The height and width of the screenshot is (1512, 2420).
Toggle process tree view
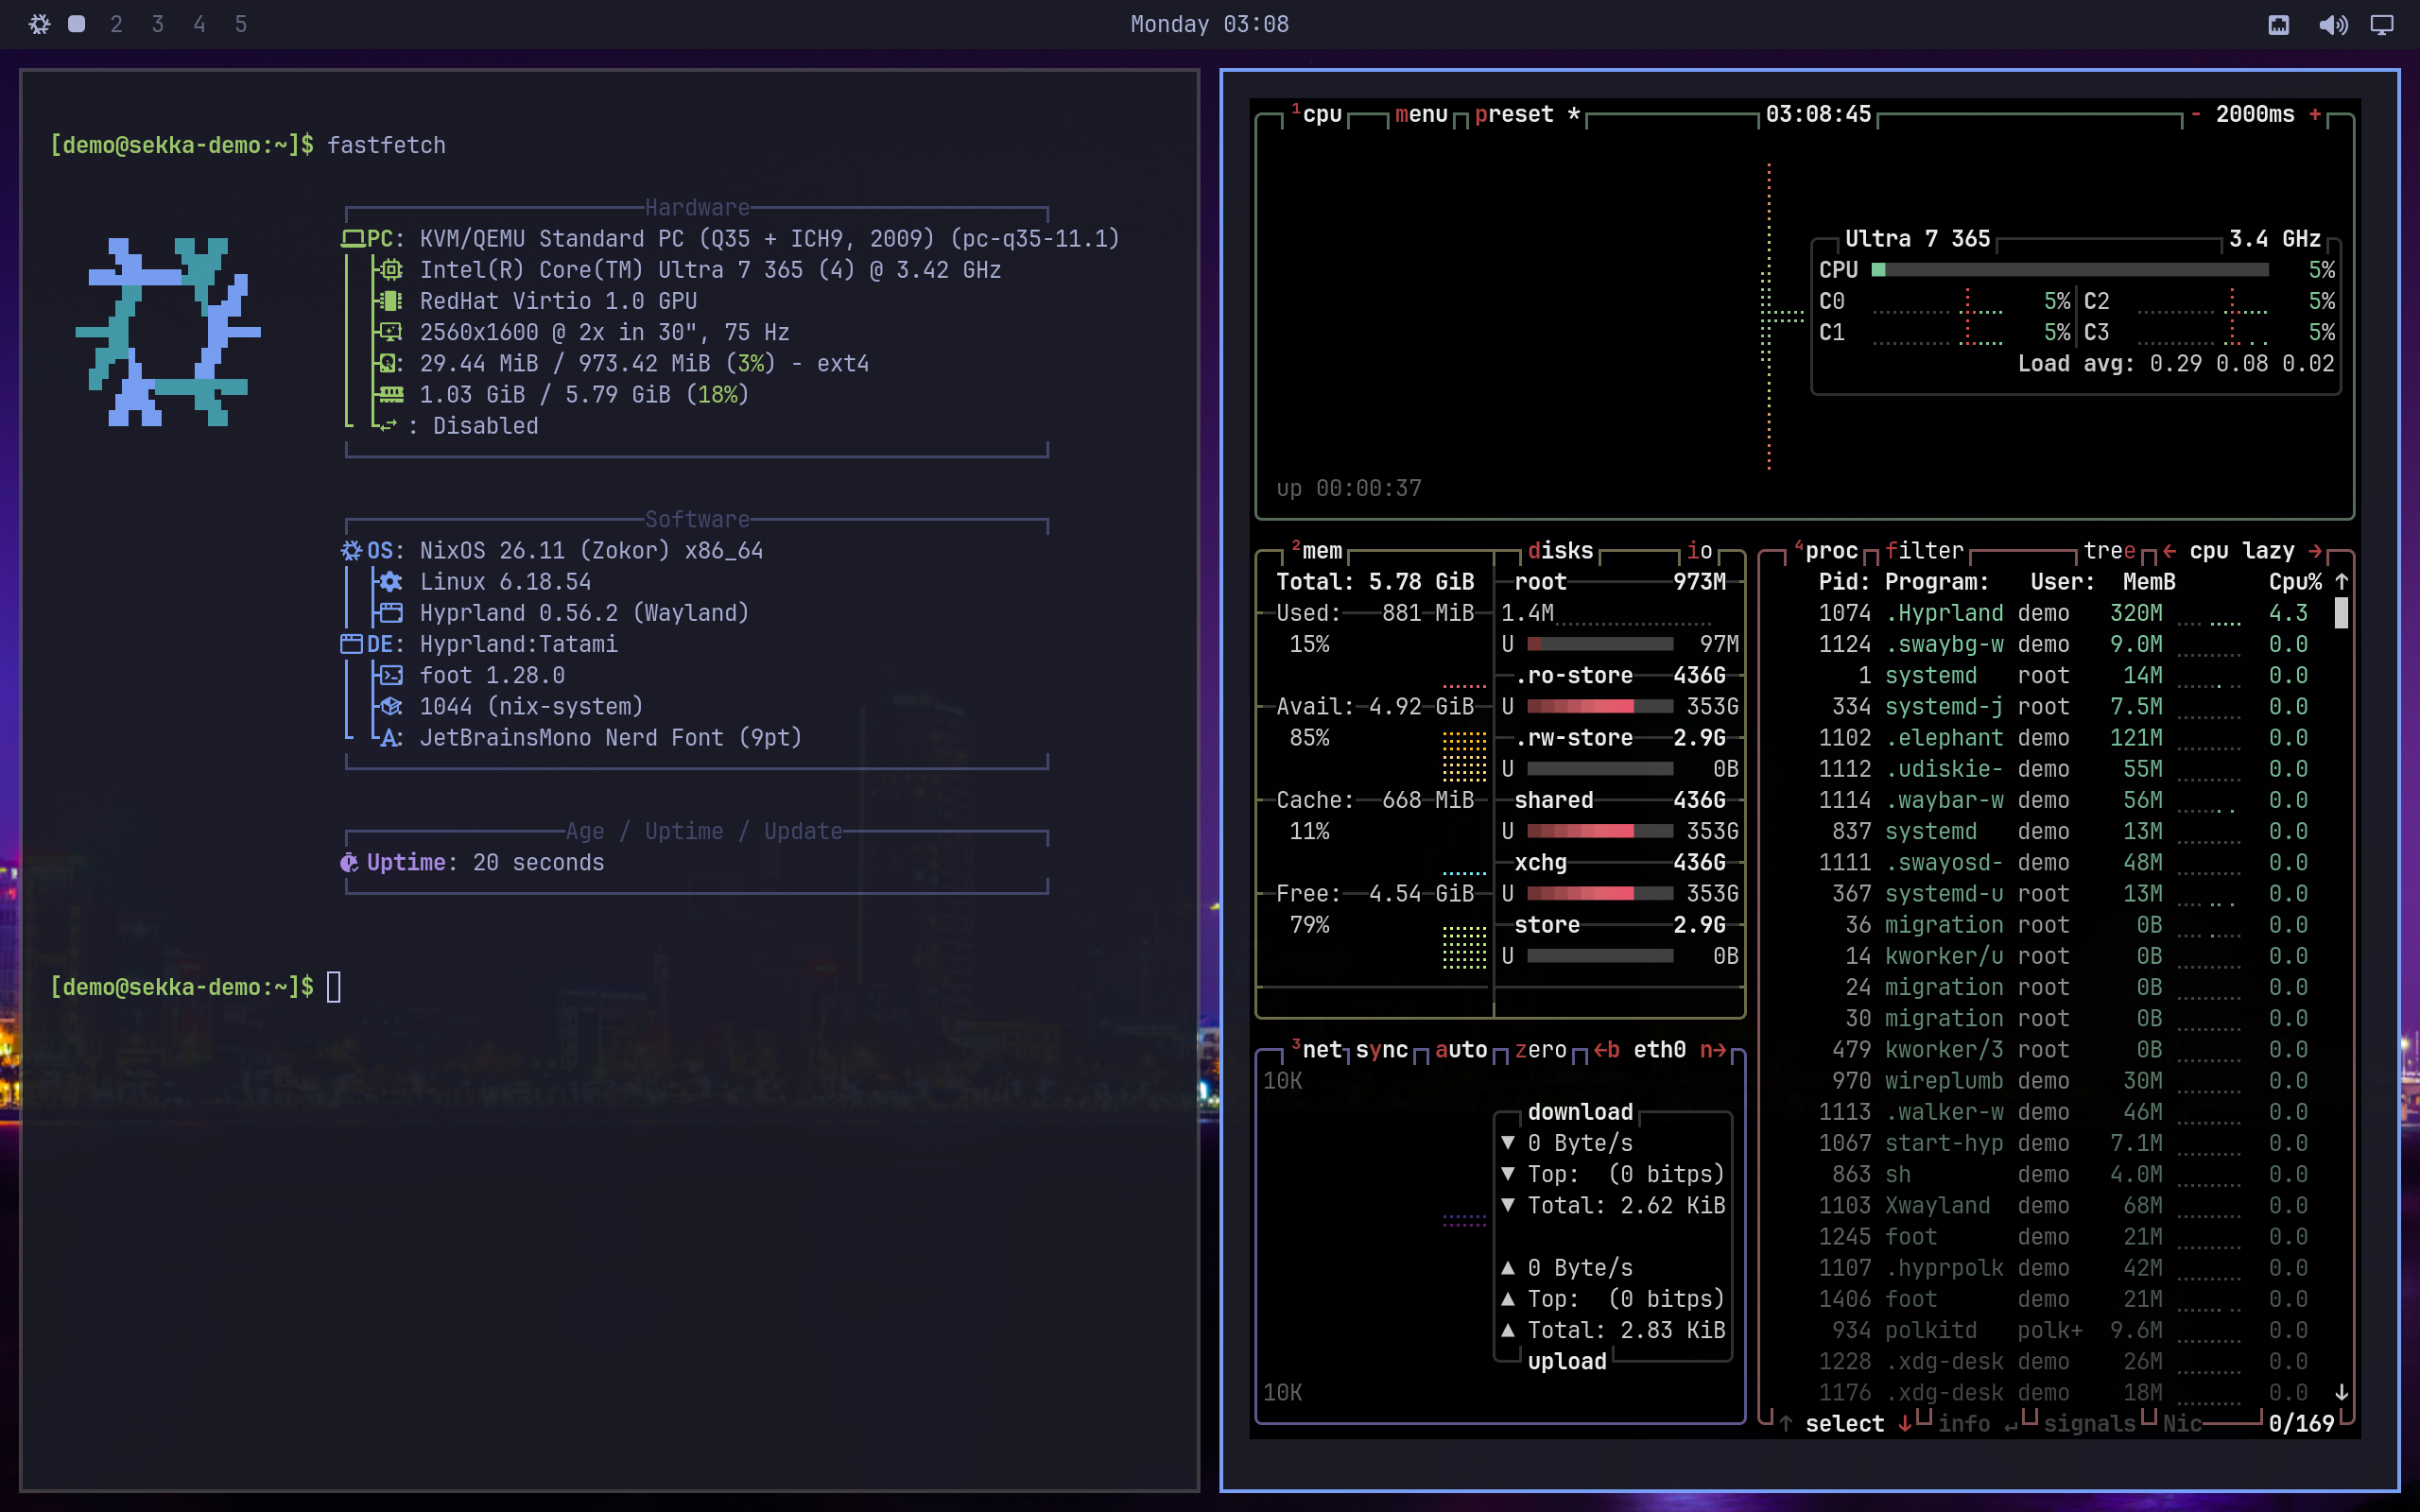2109,551
